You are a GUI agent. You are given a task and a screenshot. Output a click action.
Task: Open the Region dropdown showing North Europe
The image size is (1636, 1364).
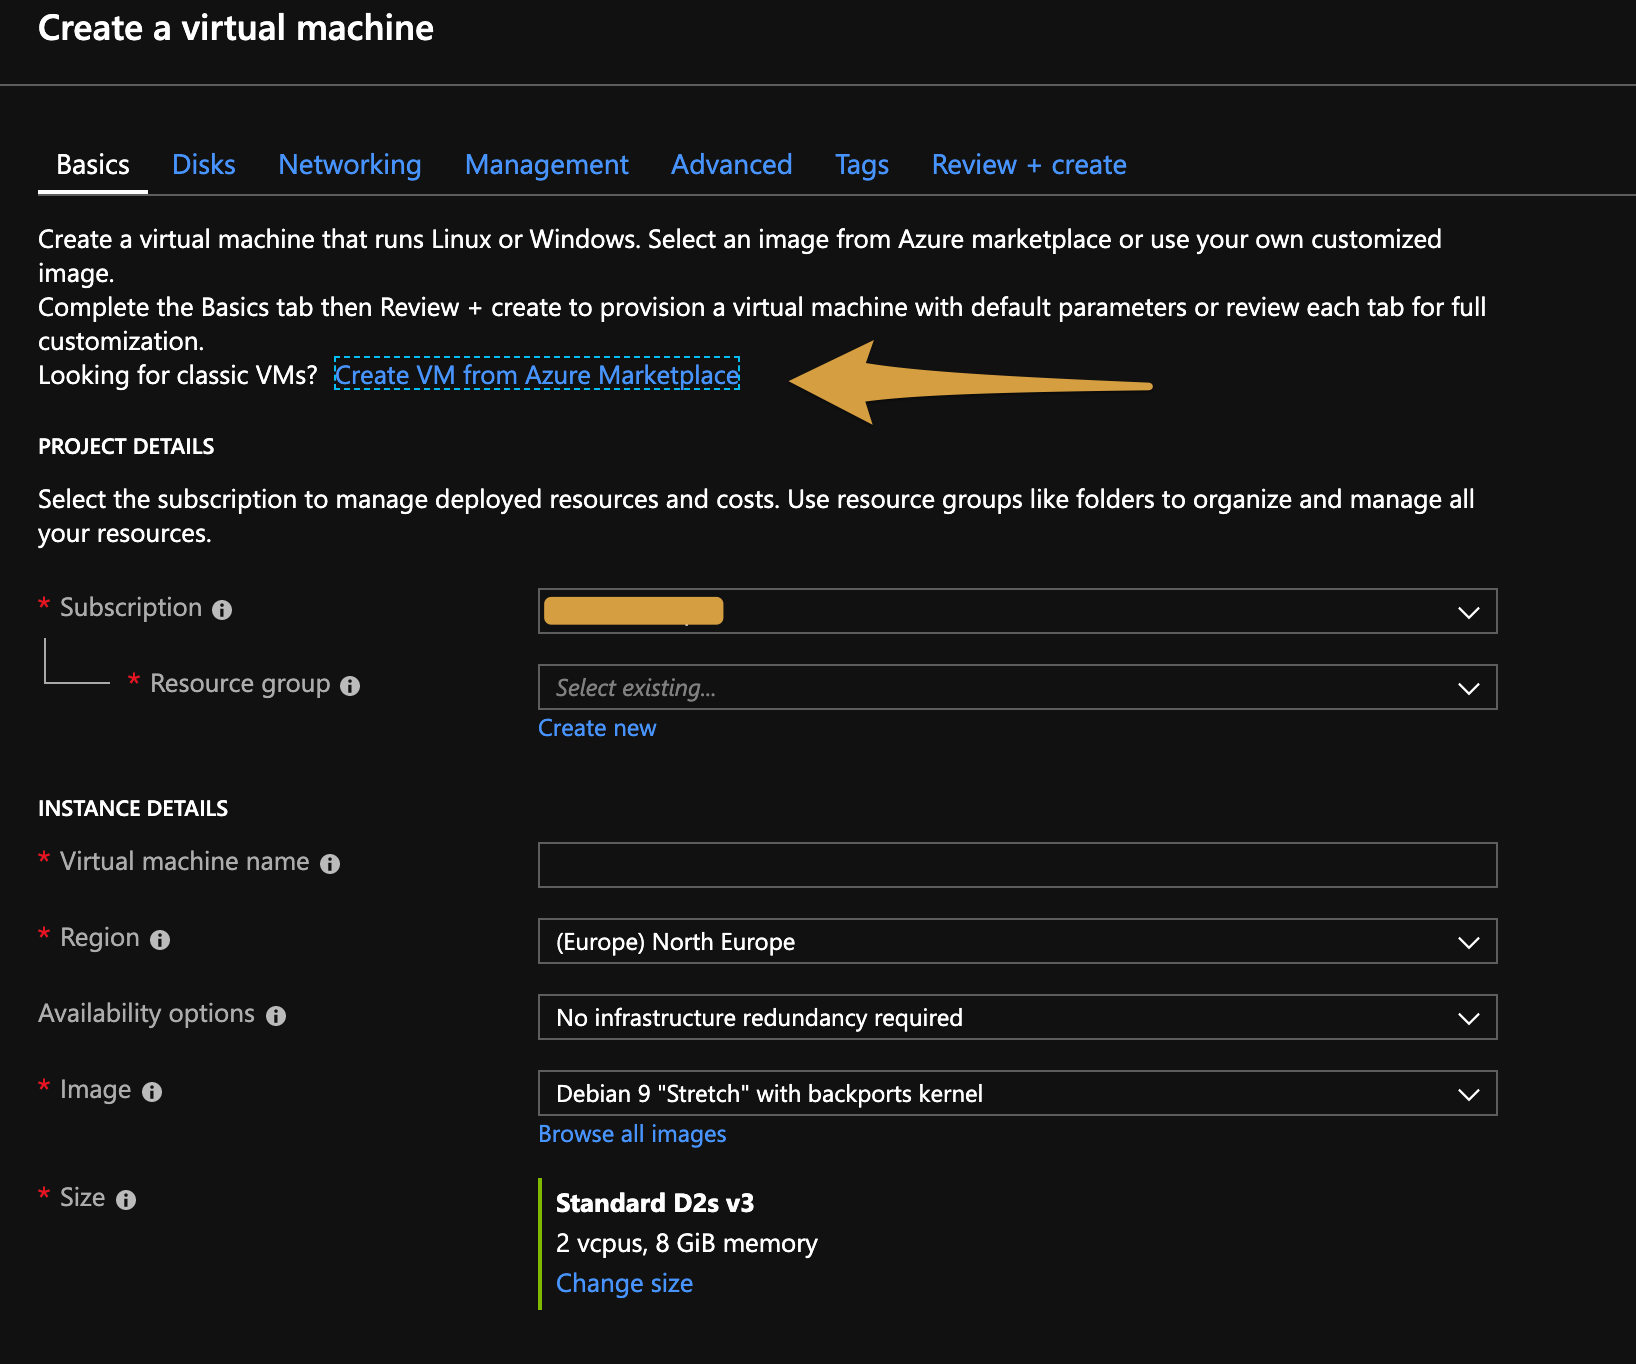click(x=1017, y=942)
